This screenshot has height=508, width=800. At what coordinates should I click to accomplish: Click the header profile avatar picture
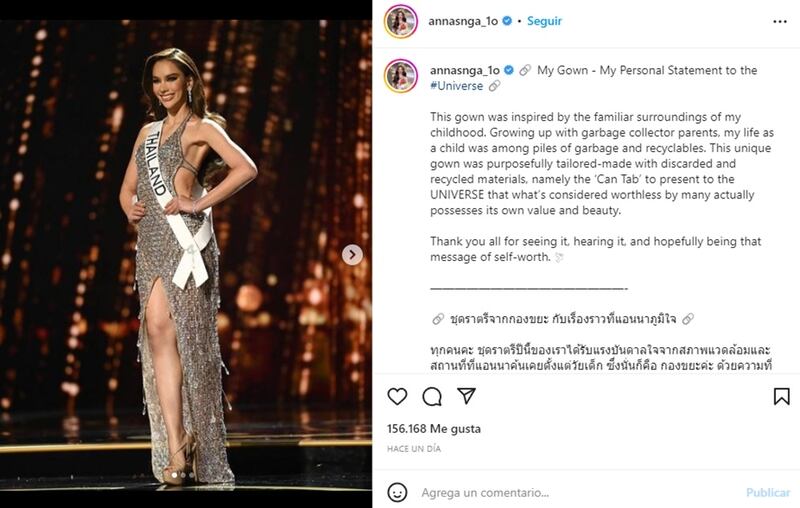[x=401, y=21]
